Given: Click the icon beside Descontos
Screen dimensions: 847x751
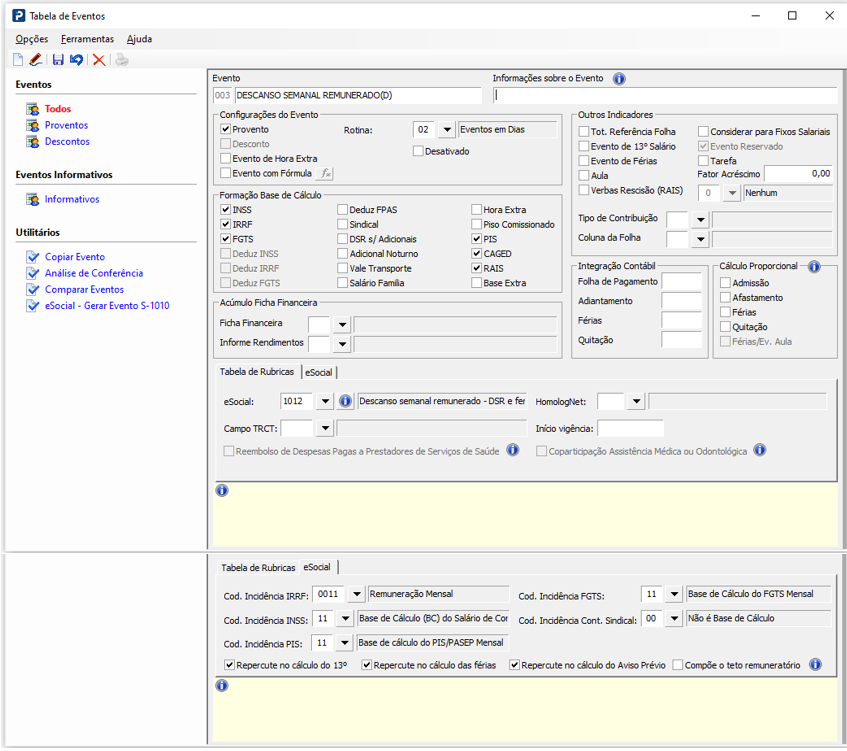Looking at the screenshot, I should point(33,142).
